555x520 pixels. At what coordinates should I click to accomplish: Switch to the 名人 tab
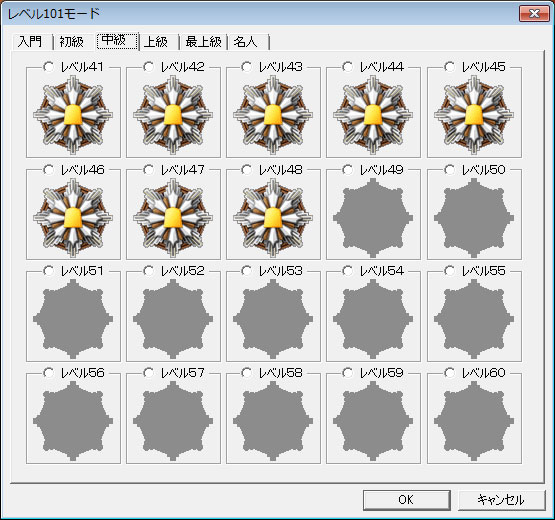pos(246,42)
